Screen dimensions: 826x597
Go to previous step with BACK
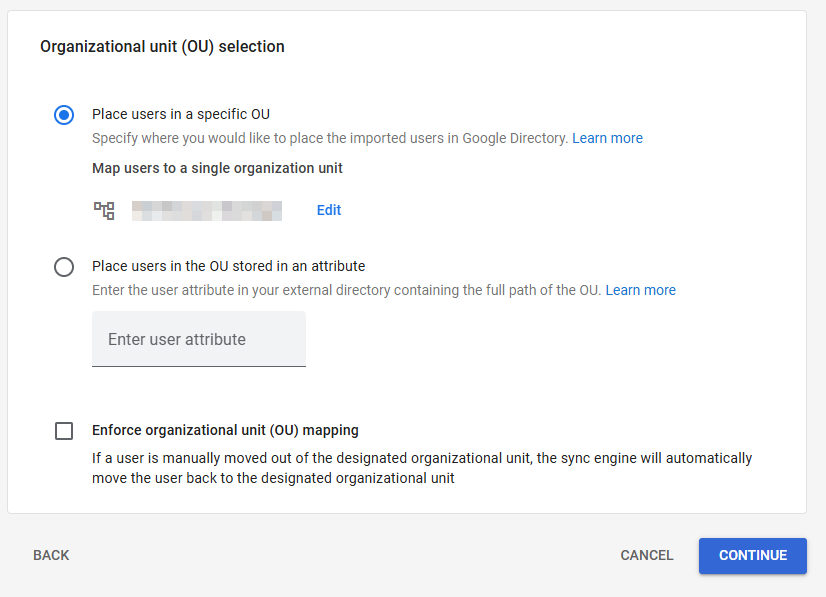(51, 555)
